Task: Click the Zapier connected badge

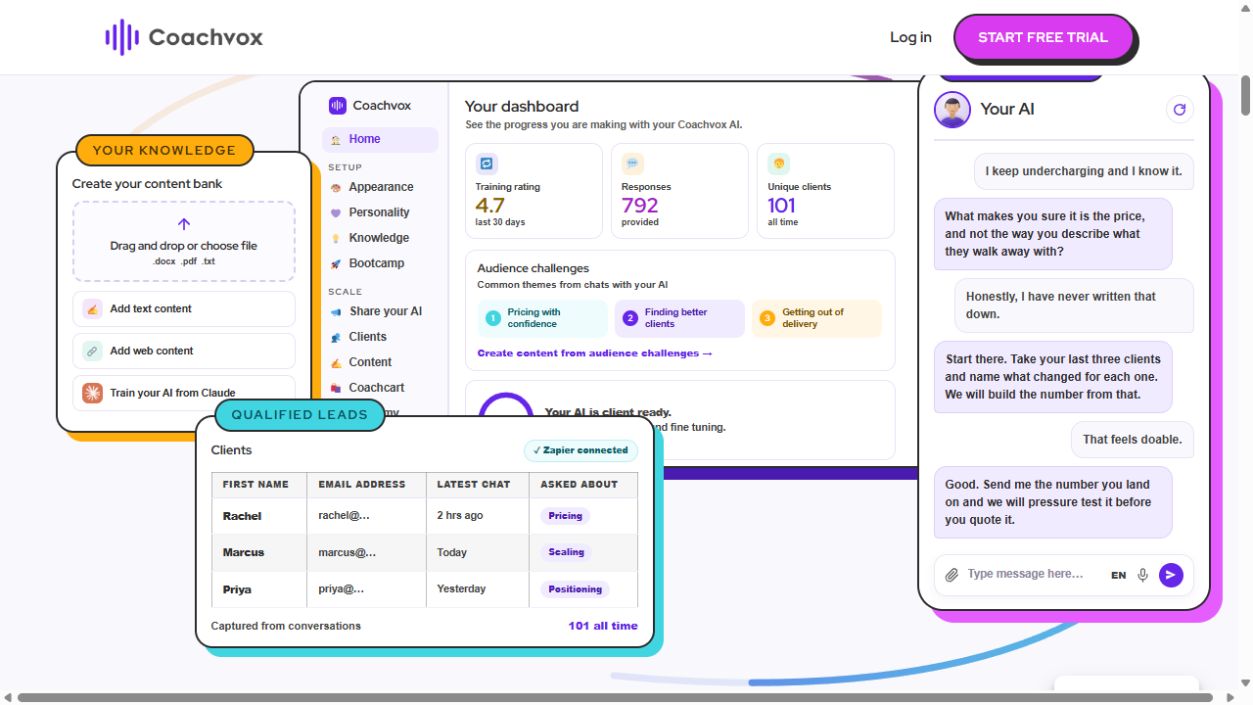Action: coord(581,451)
